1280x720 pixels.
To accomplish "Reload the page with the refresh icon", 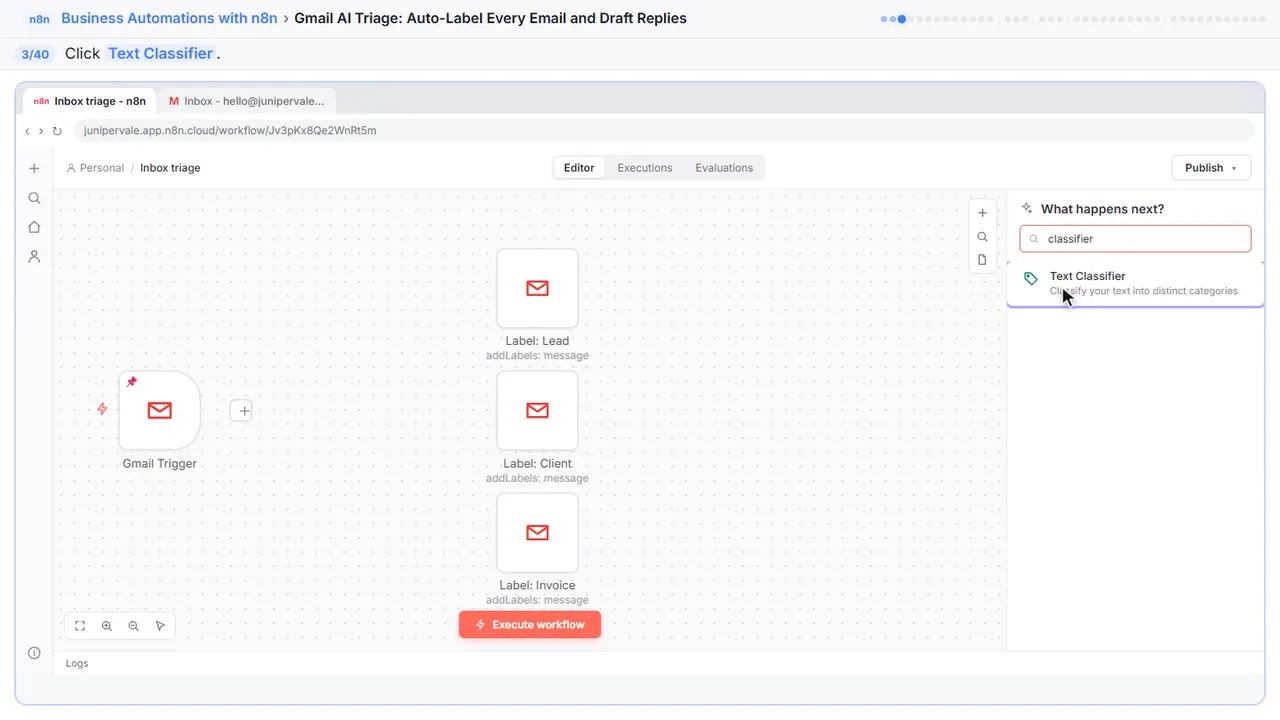I will [57, 131].
